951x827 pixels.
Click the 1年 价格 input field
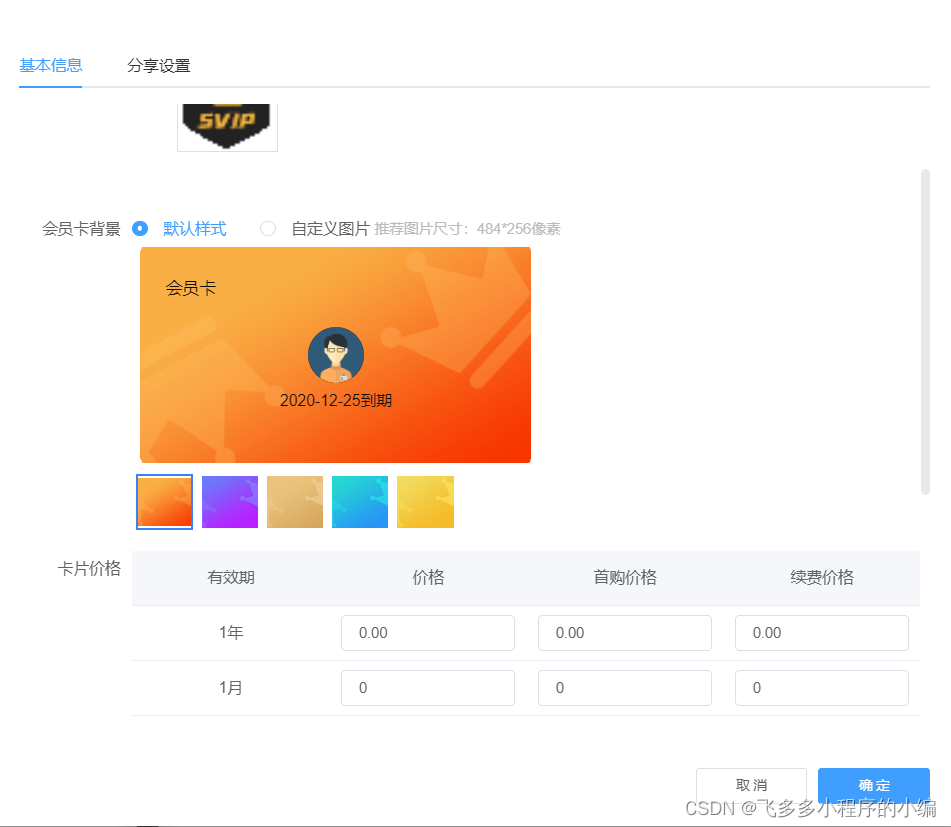click(x=428, y=633)
